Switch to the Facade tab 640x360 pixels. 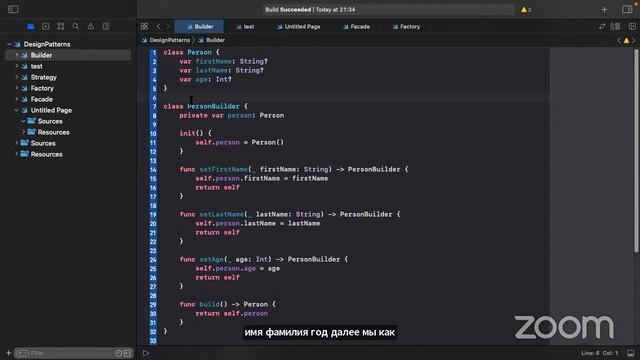coord(356,27)
